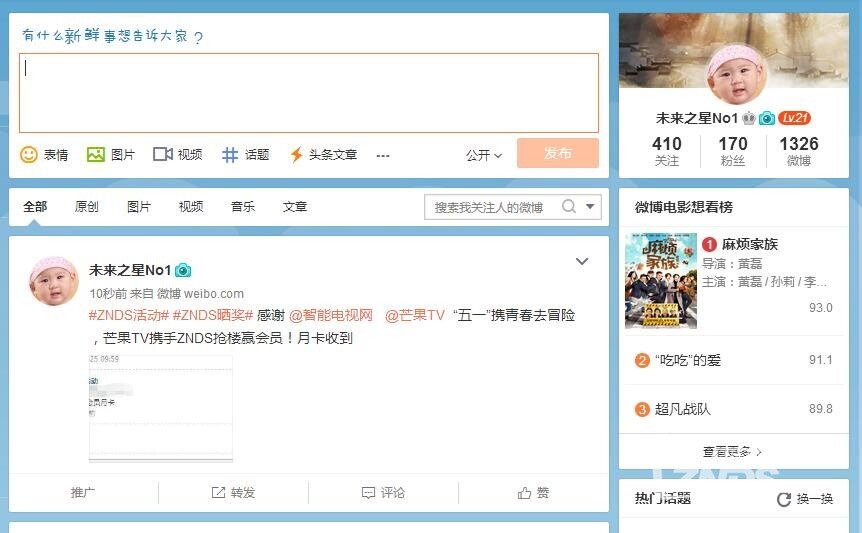Focus the new post text box

pyautogui.click(x=309, y=93)
